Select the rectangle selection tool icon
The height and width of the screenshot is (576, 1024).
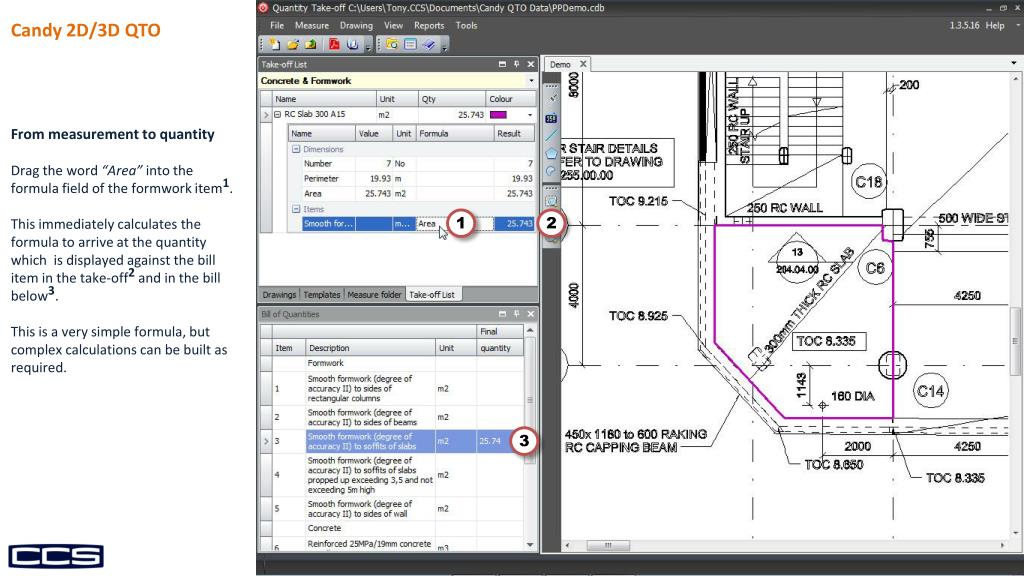click(x=551, y=200)
